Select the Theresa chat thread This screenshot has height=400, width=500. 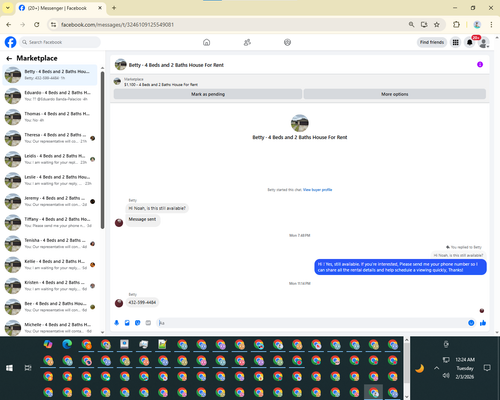pyautogui.click(x=50, y=138)
